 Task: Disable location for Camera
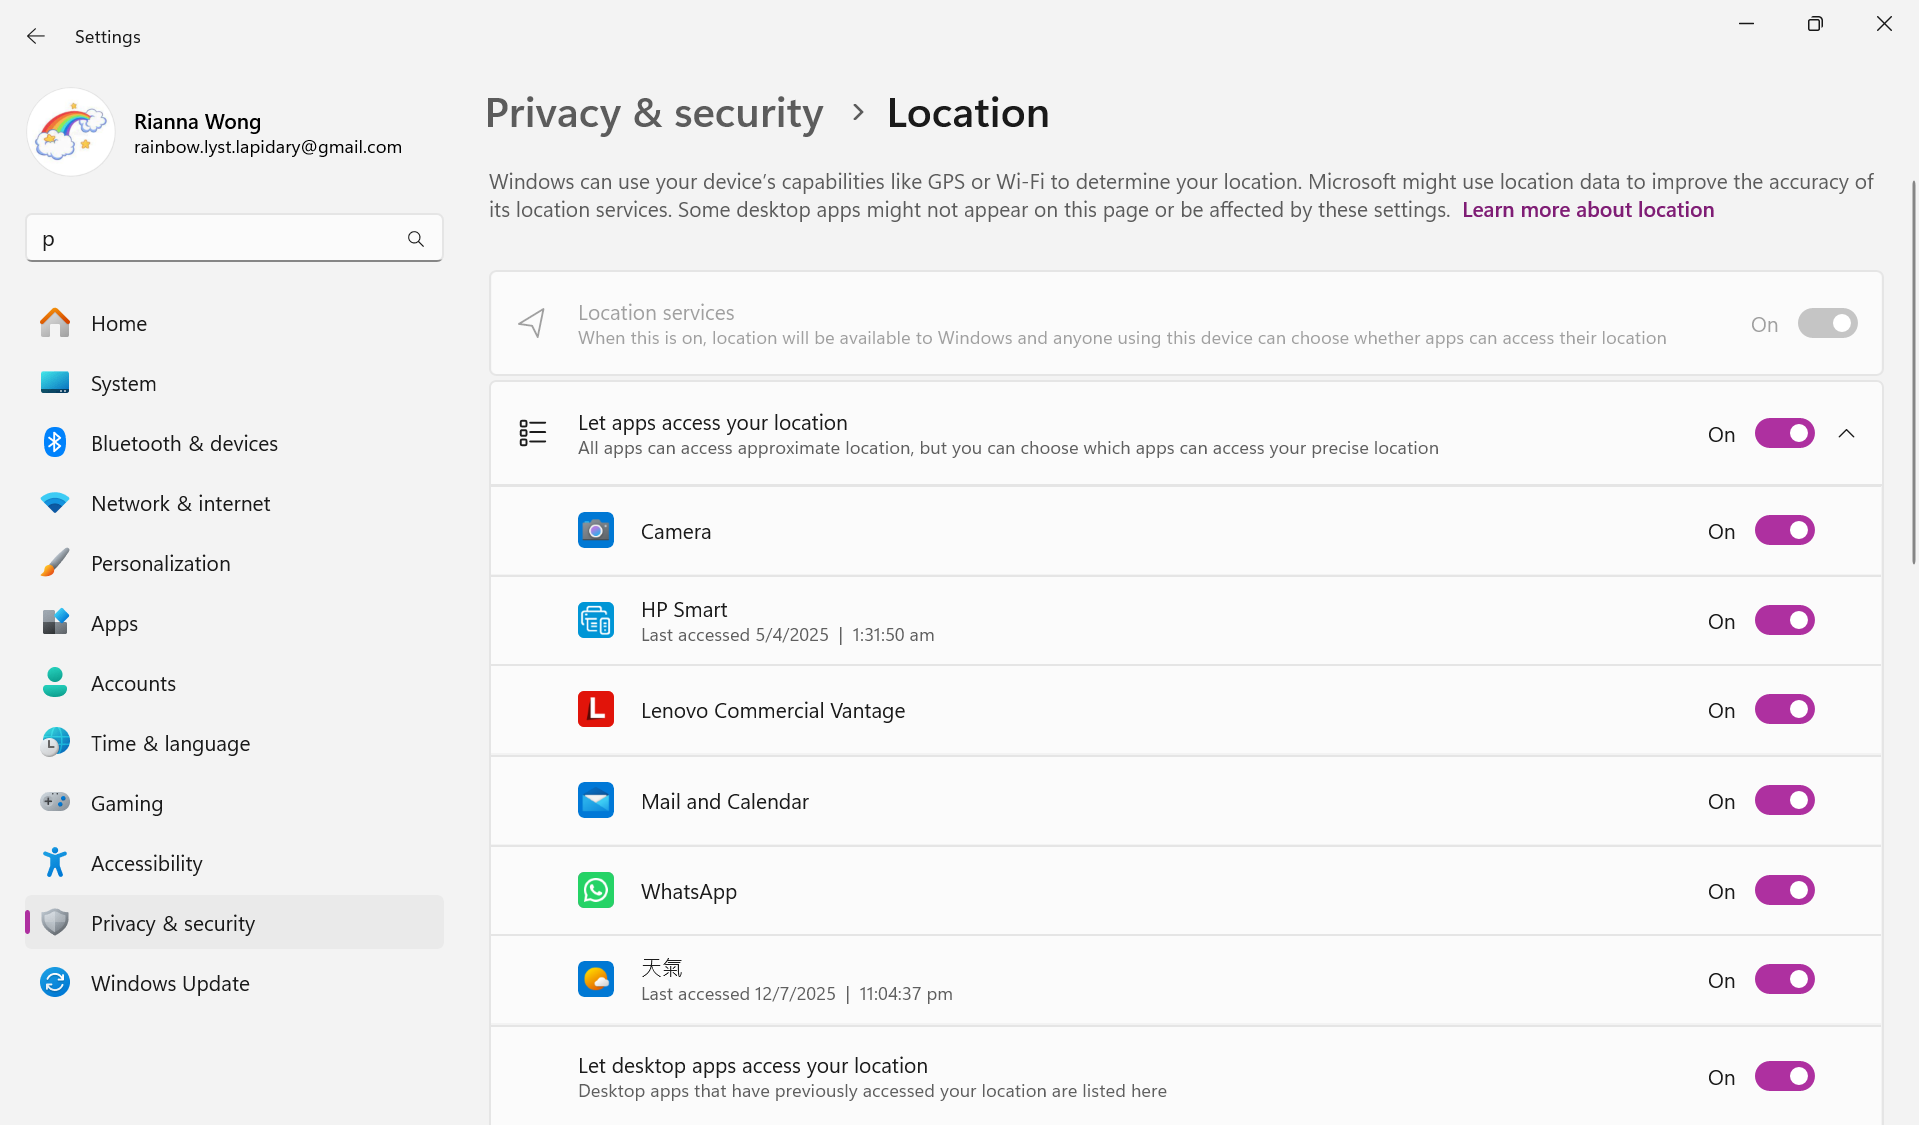click(x=1784, y=531)
